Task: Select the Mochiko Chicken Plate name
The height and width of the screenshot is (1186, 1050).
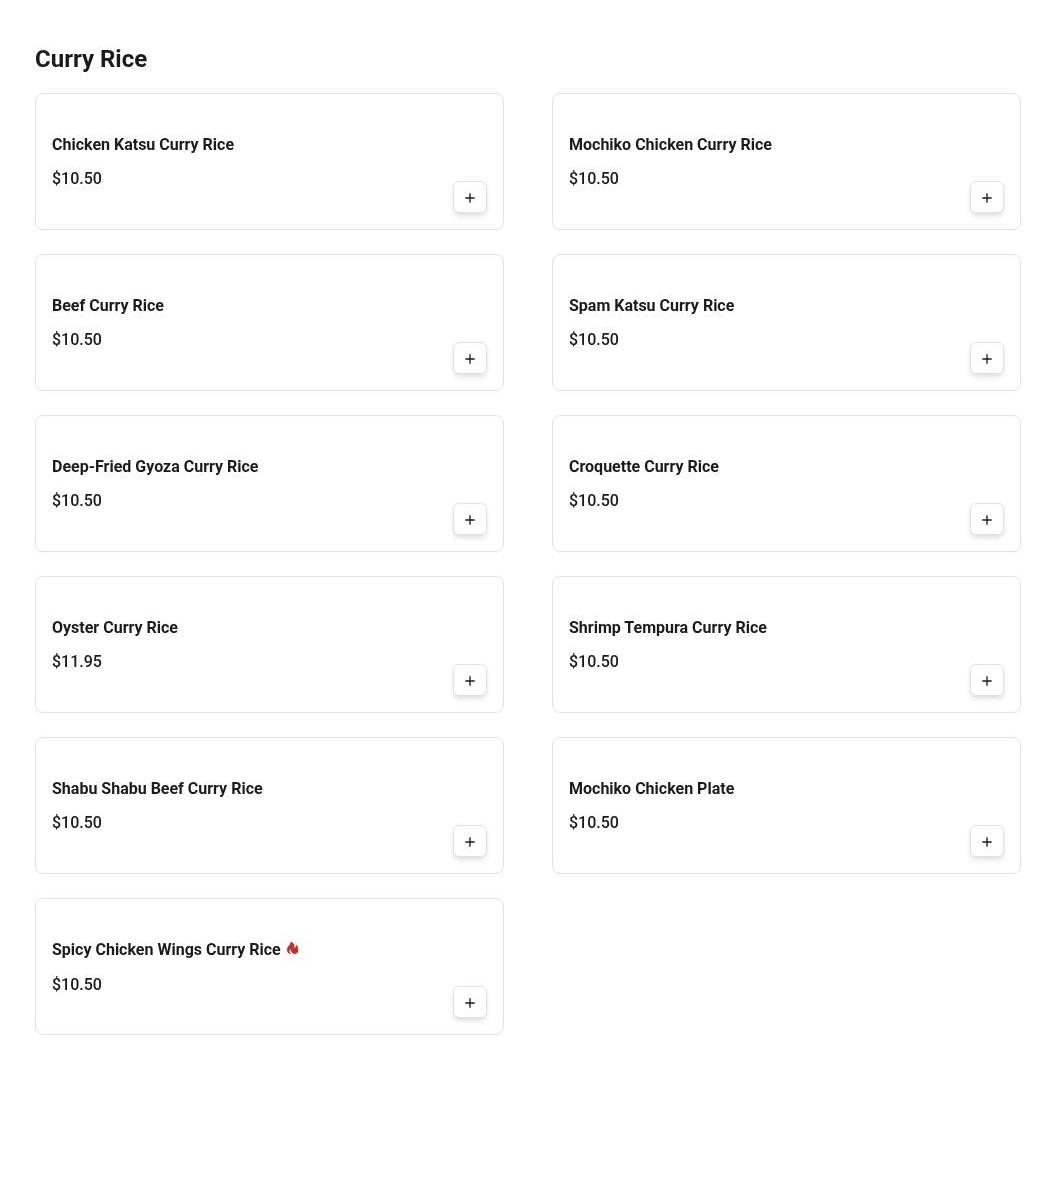Action: click(x=651, y=789)
